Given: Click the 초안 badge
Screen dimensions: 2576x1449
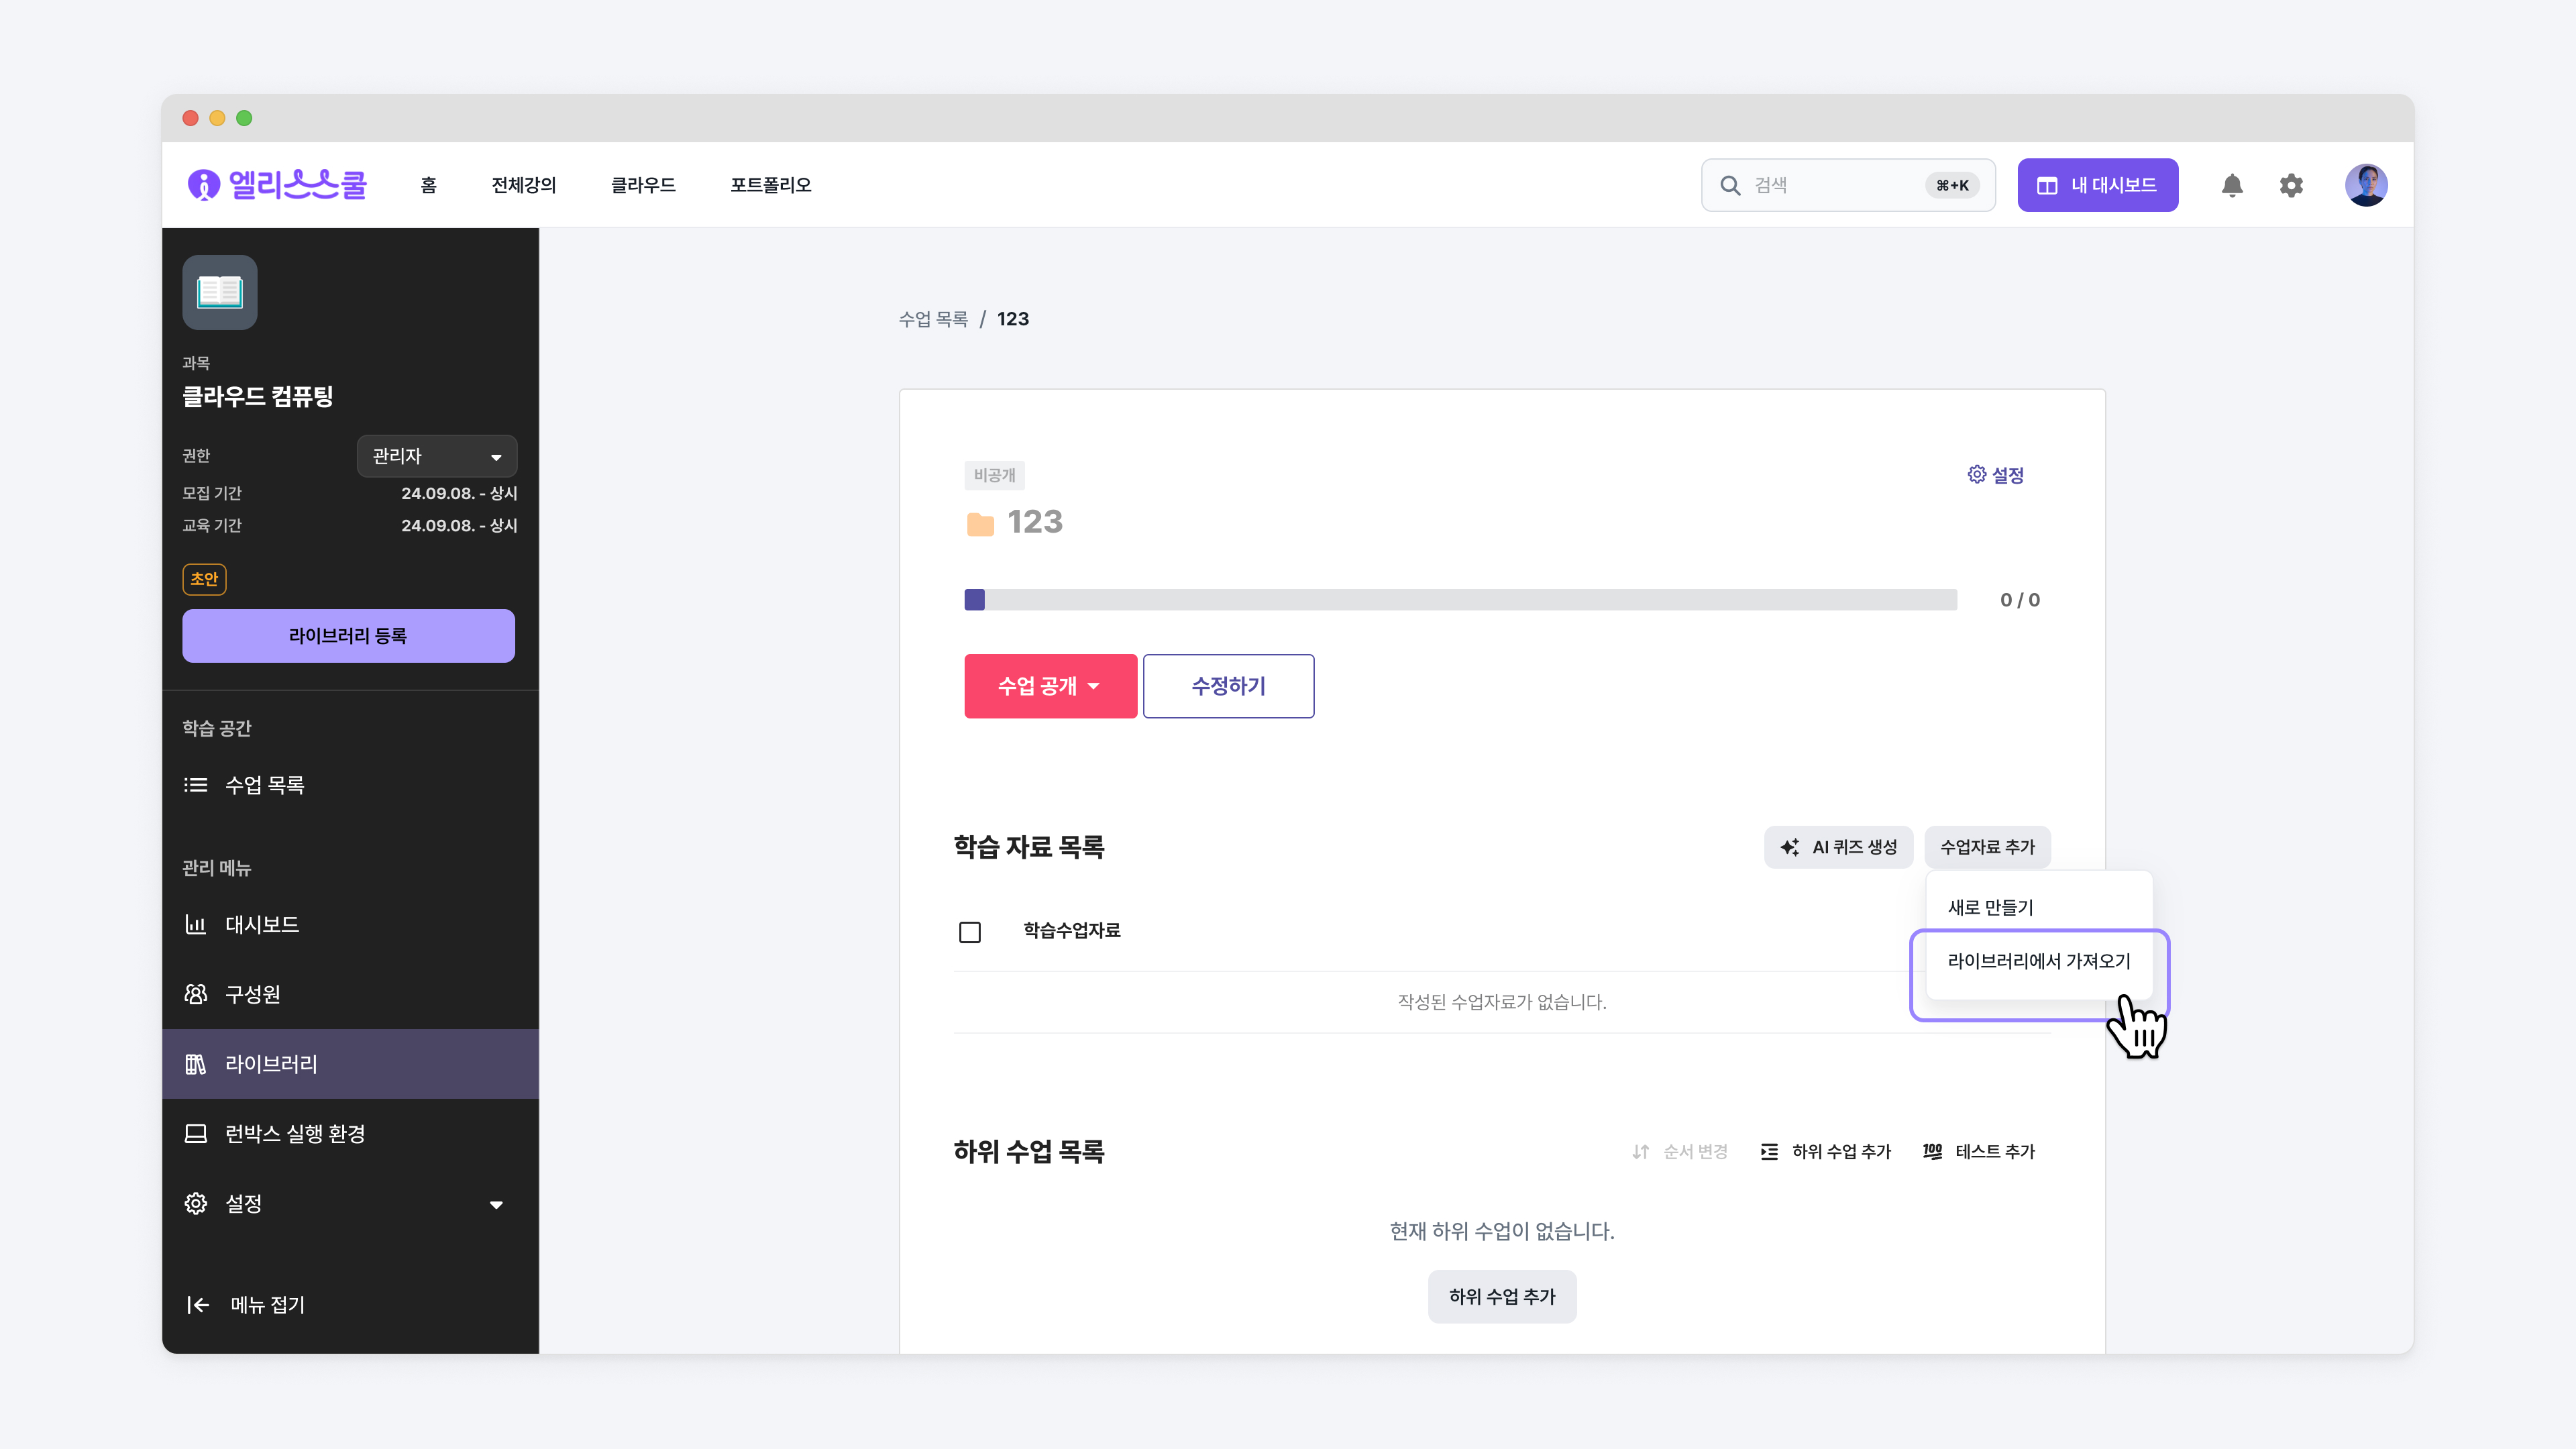Looking at the screenshot, I should pyautogui.click(x=204, y=579).
